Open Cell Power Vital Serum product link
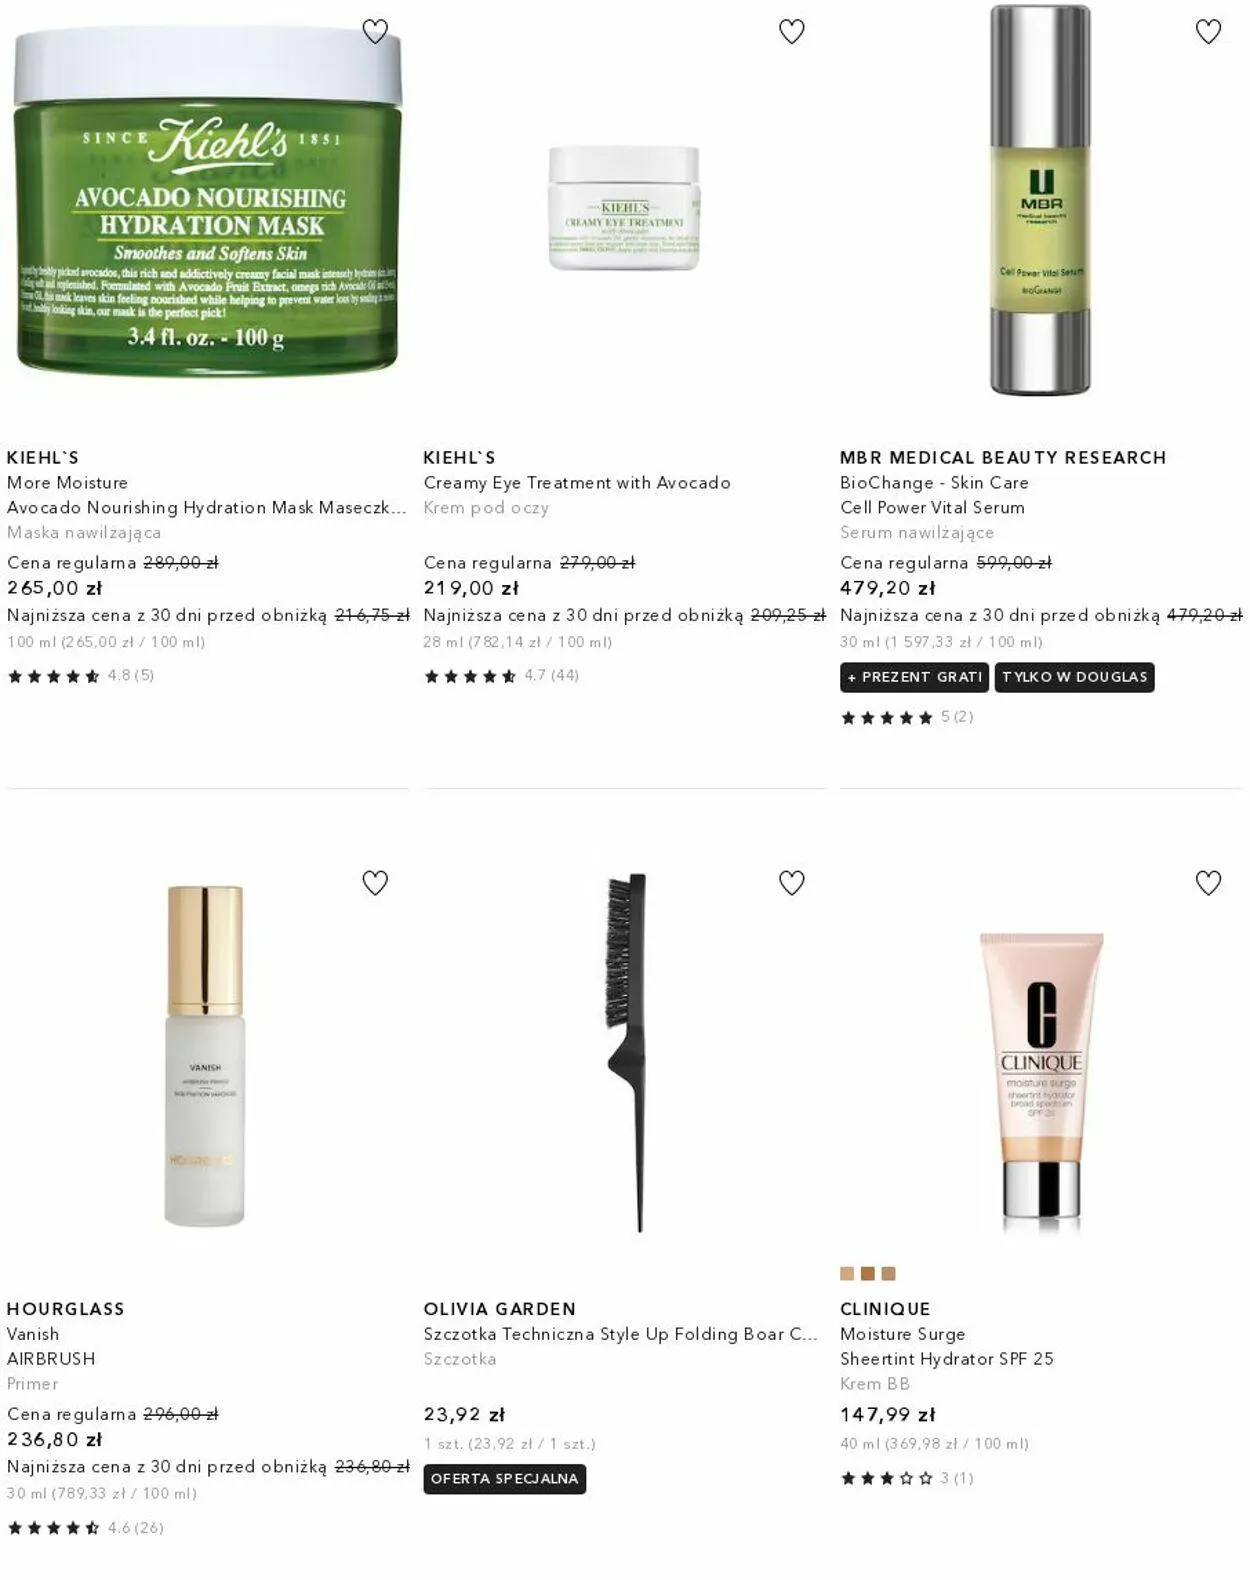 932,508
